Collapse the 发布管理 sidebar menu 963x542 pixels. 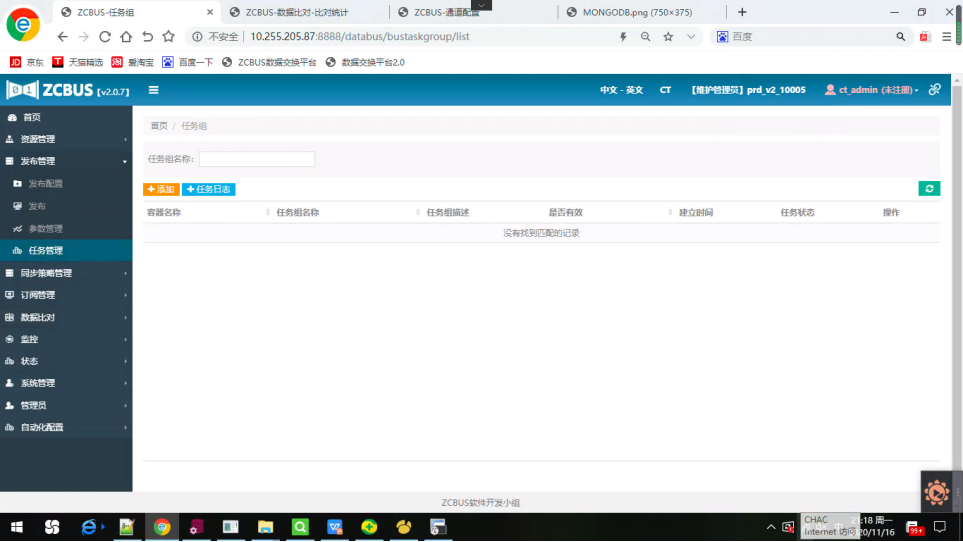(x=65, y=161)
